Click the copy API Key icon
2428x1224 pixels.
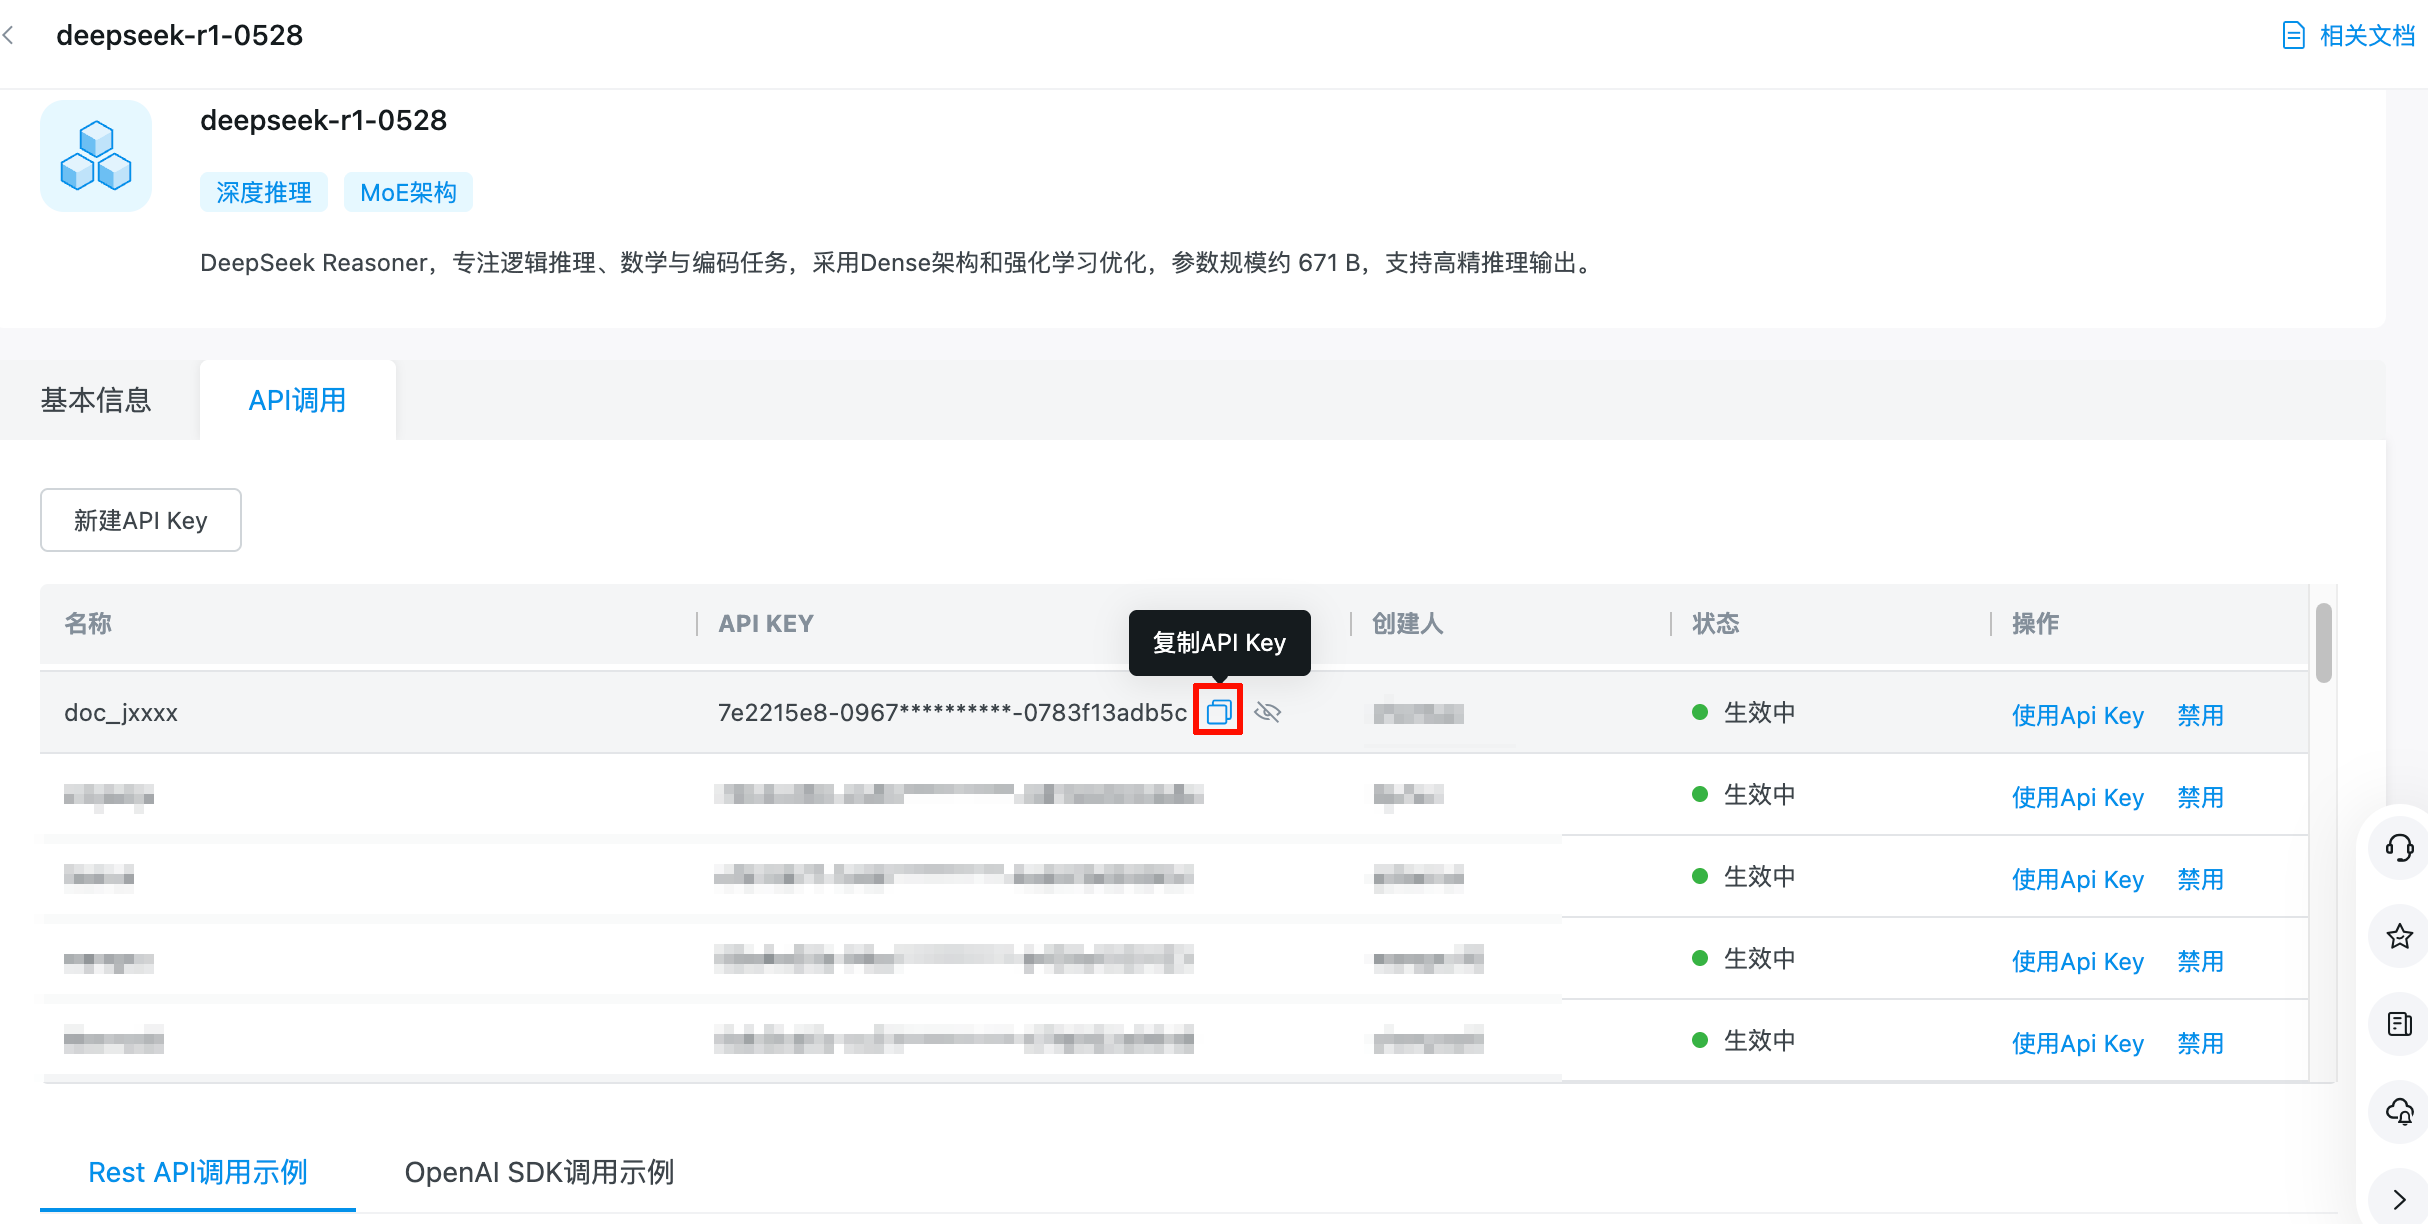pyautogui.click(x=1217, y=711)
